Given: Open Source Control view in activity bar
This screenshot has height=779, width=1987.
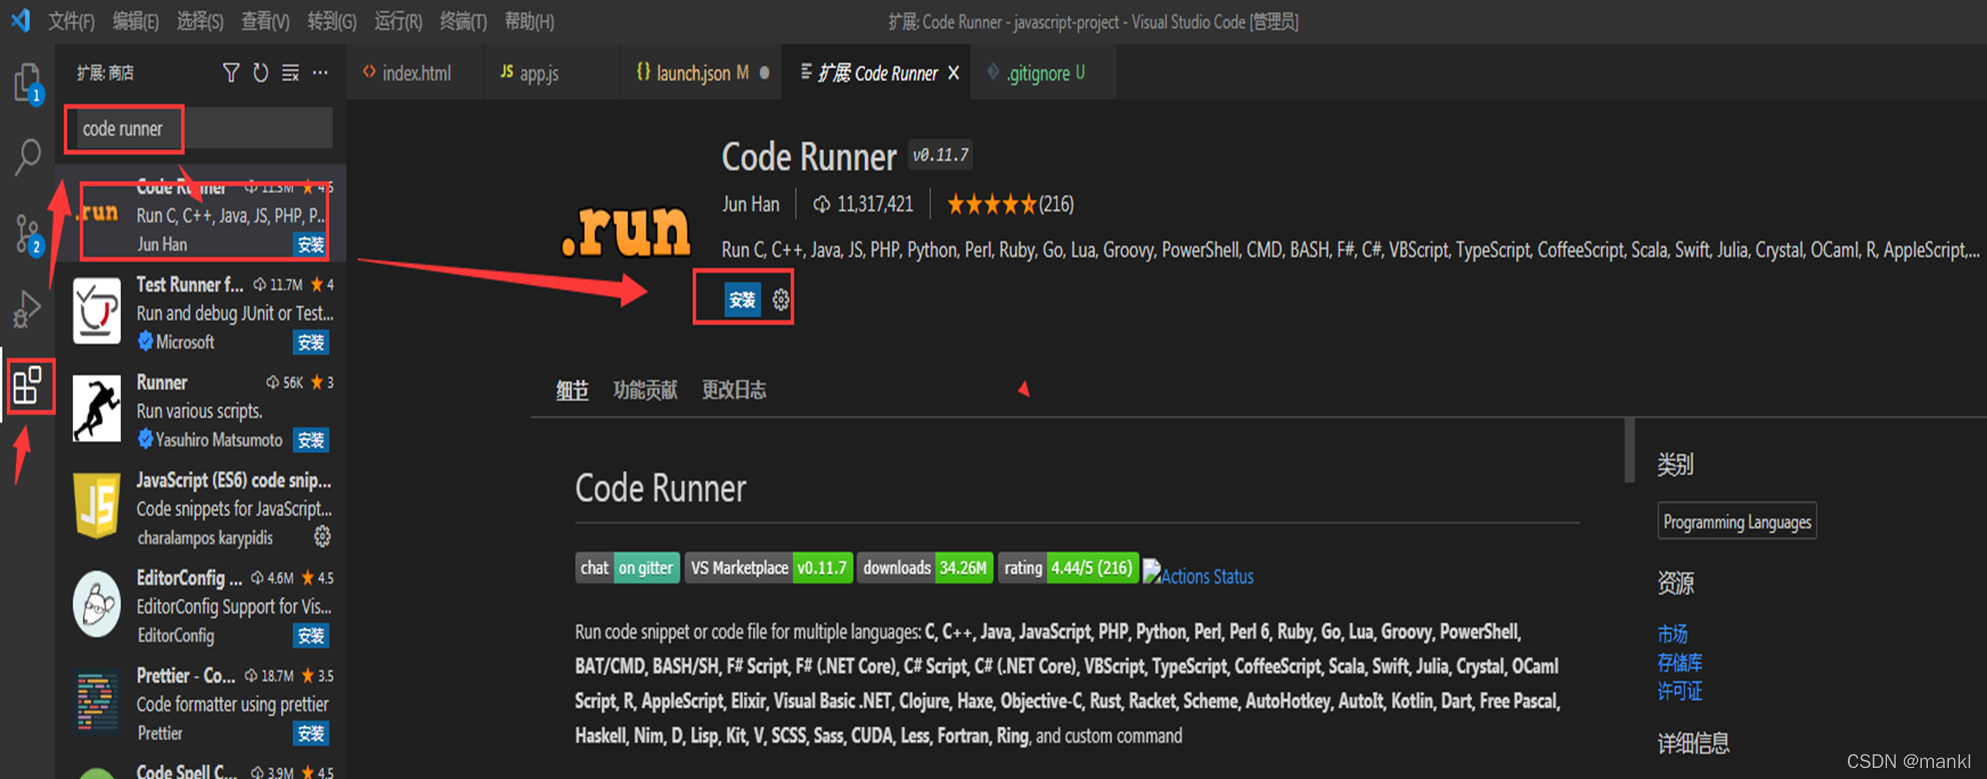Looking at the screenshot, I should (x=28, y=234).
